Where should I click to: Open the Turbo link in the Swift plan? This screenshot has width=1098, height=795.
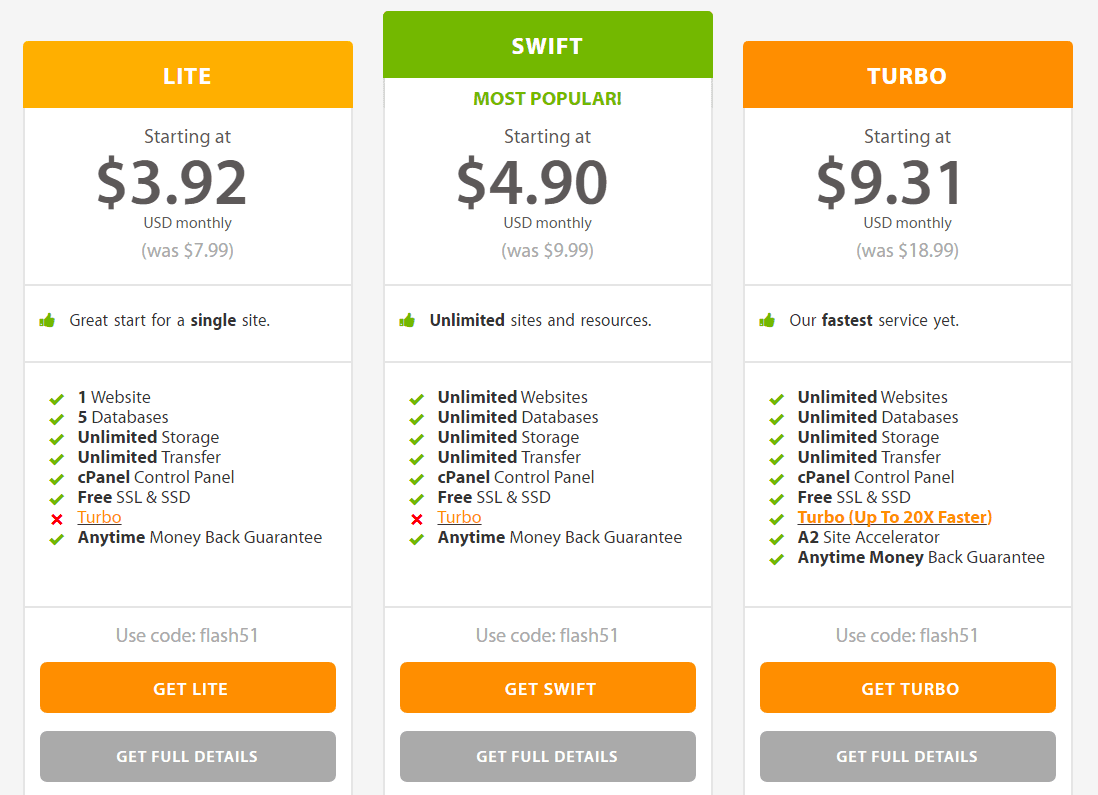(x=459, y=517)
